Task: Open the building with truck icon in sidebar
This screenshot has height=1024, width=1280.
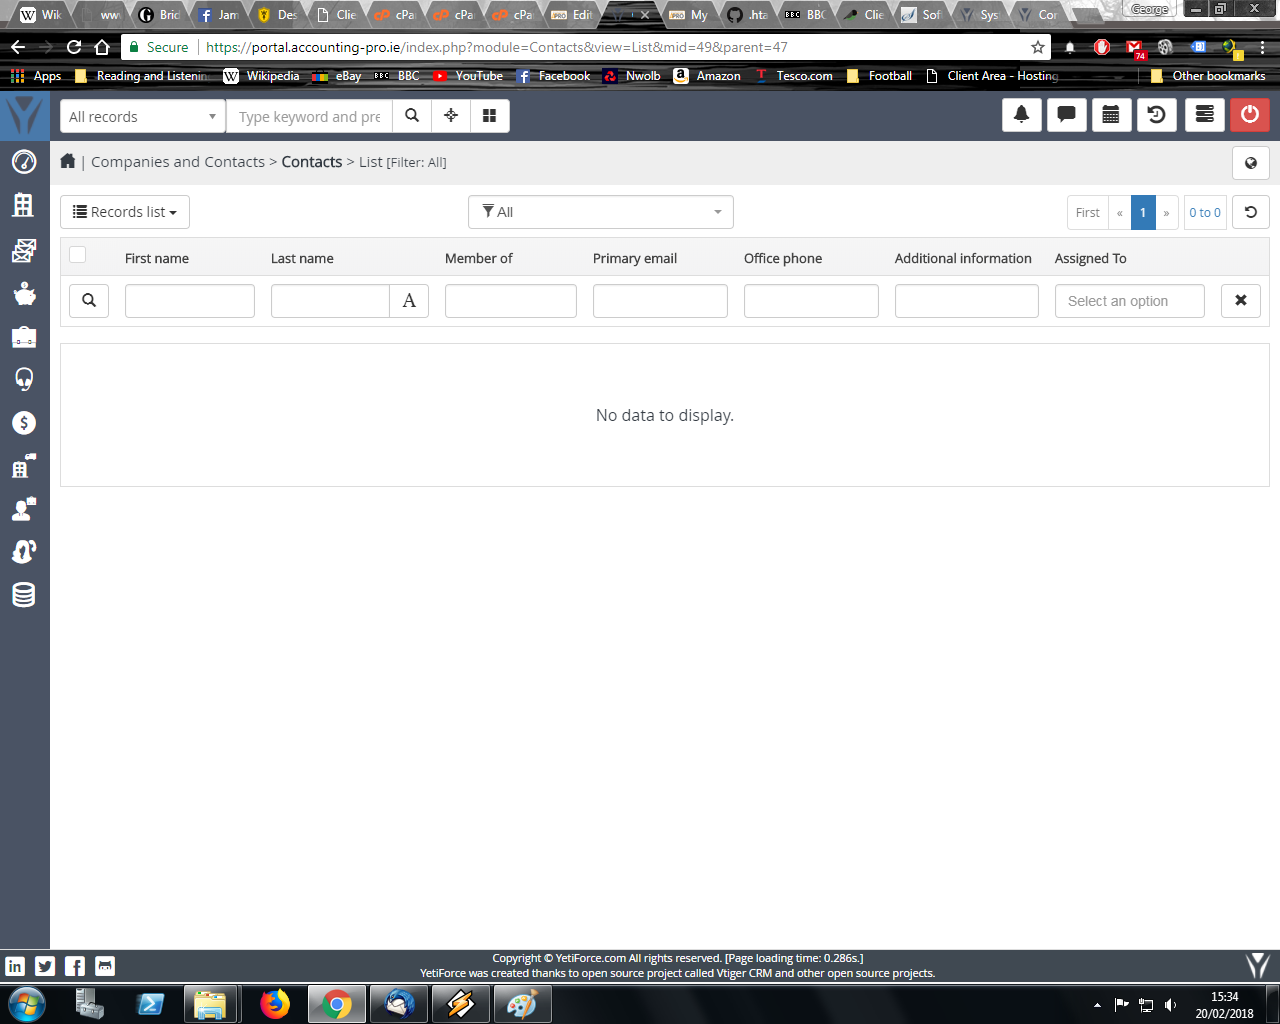Action: [x=24, y=466]
